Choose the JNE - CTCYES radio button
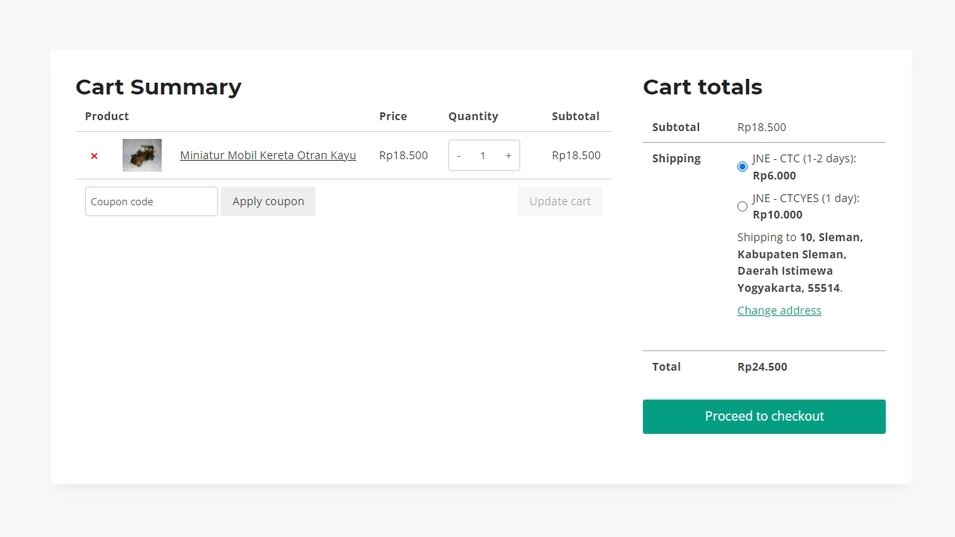The width and height of the screenshot is (955, 537). tap(742, 207)
